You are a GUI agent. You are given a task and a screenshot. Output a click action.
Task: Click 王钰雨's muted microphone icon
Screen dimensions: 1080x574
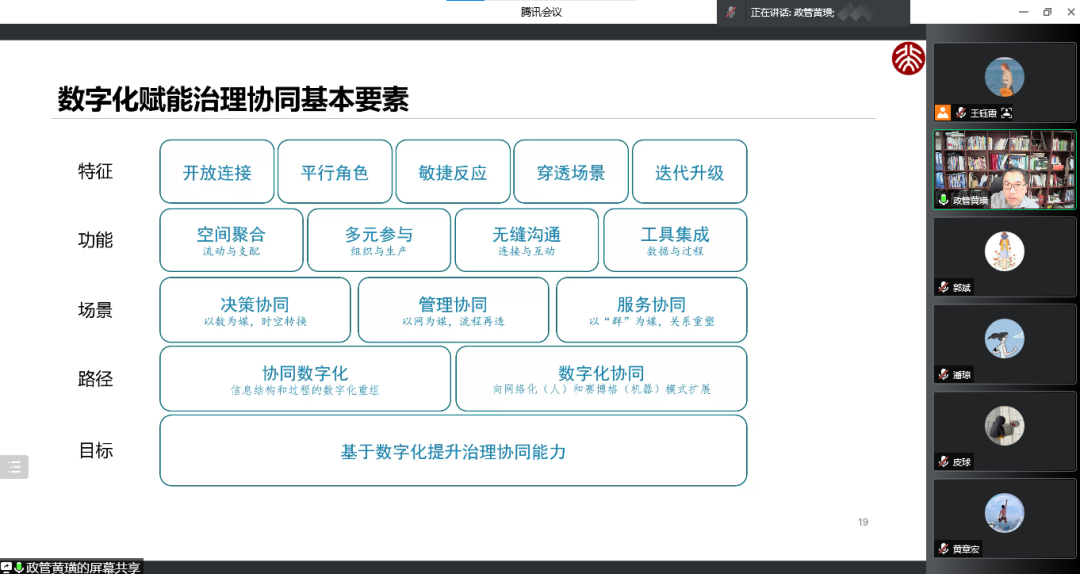pos(960,113)
